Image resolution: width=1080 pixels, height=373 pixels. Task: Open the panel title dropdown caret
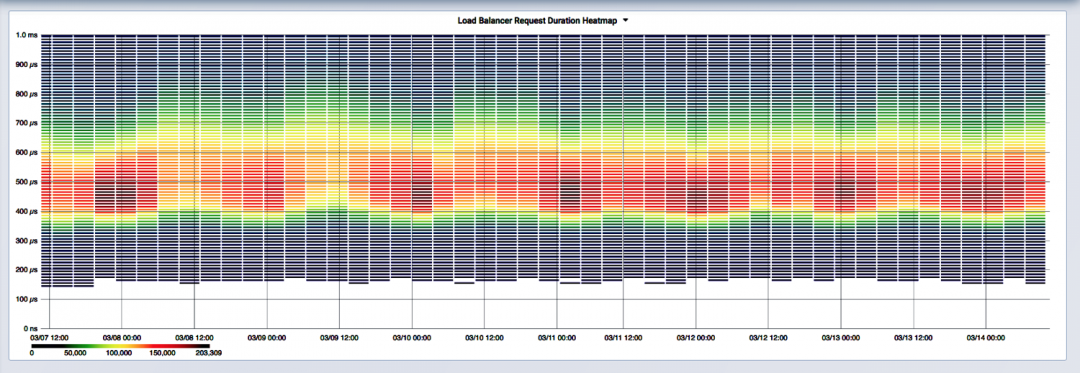click(x=625, y=21)
